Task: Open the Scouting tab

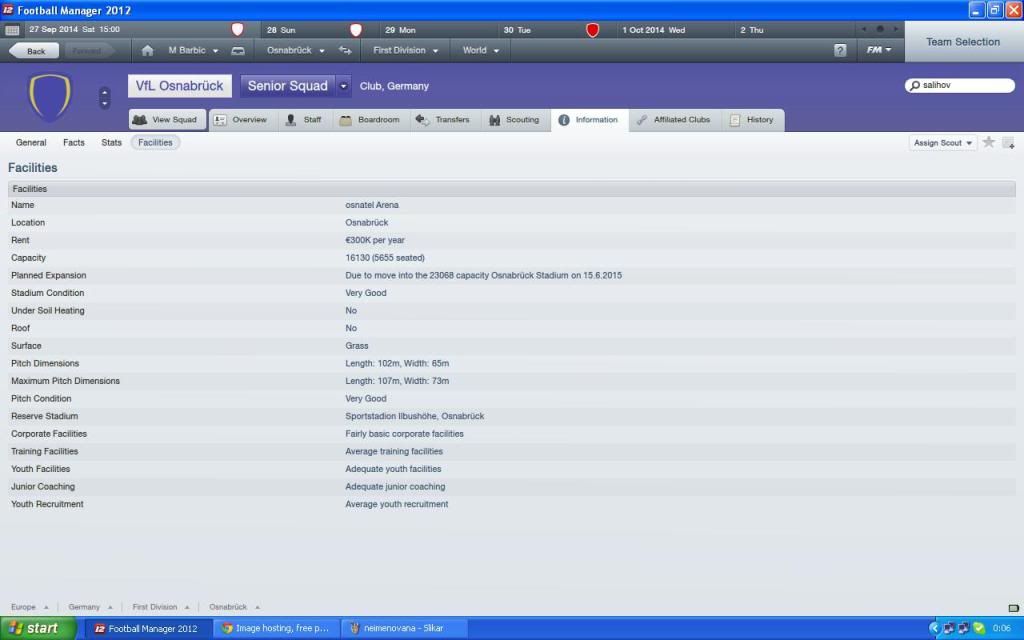Action: tap(515, 120)
